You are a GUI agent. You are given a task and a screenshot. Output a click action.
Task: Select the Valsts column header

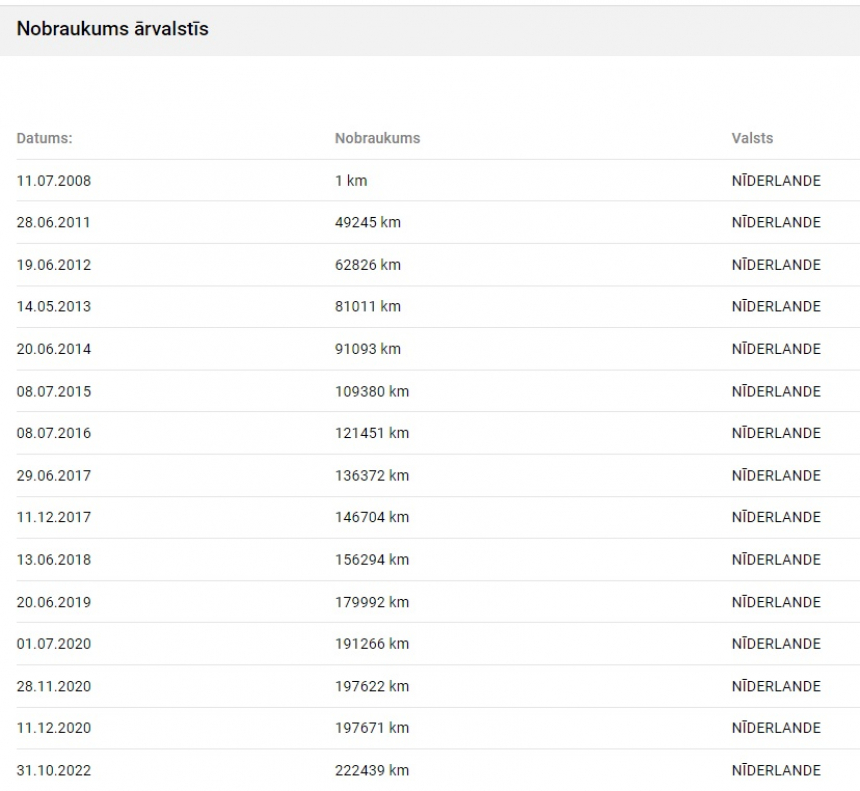[x=752, y=138]
